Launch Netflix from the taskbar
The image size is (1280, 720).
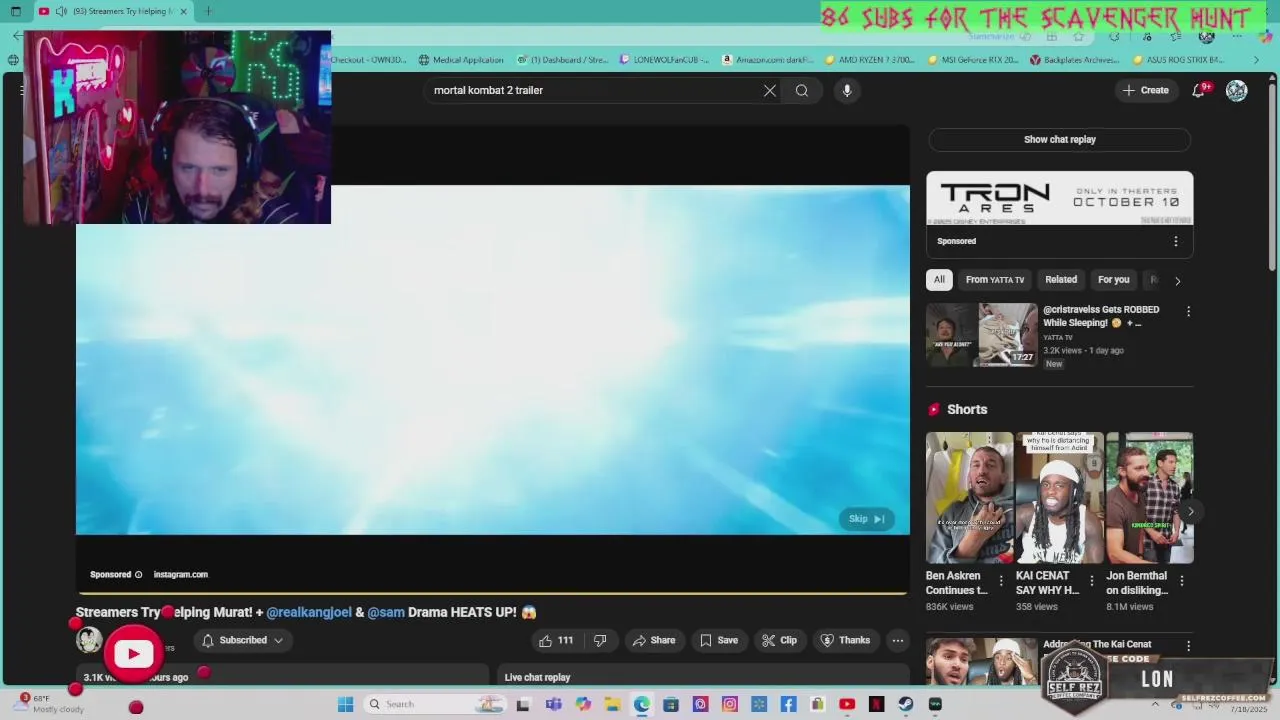[x=877, y=705]
